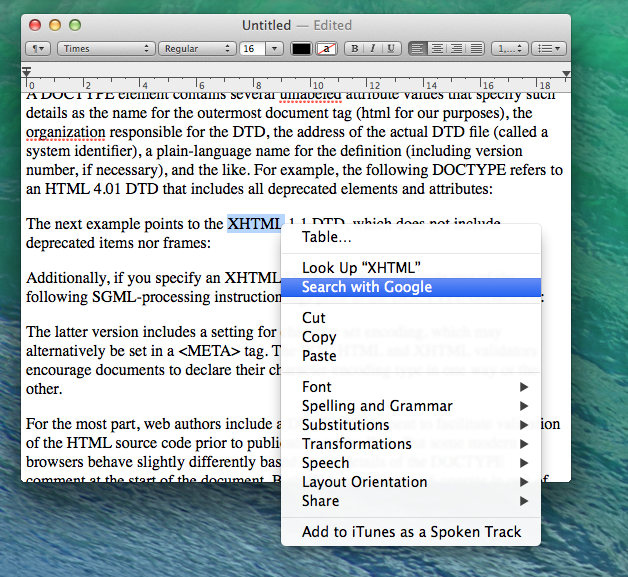This screenshot has height=577, width=628.
Task: Expand the Substitutions submenu
Action: coord(411,425)
